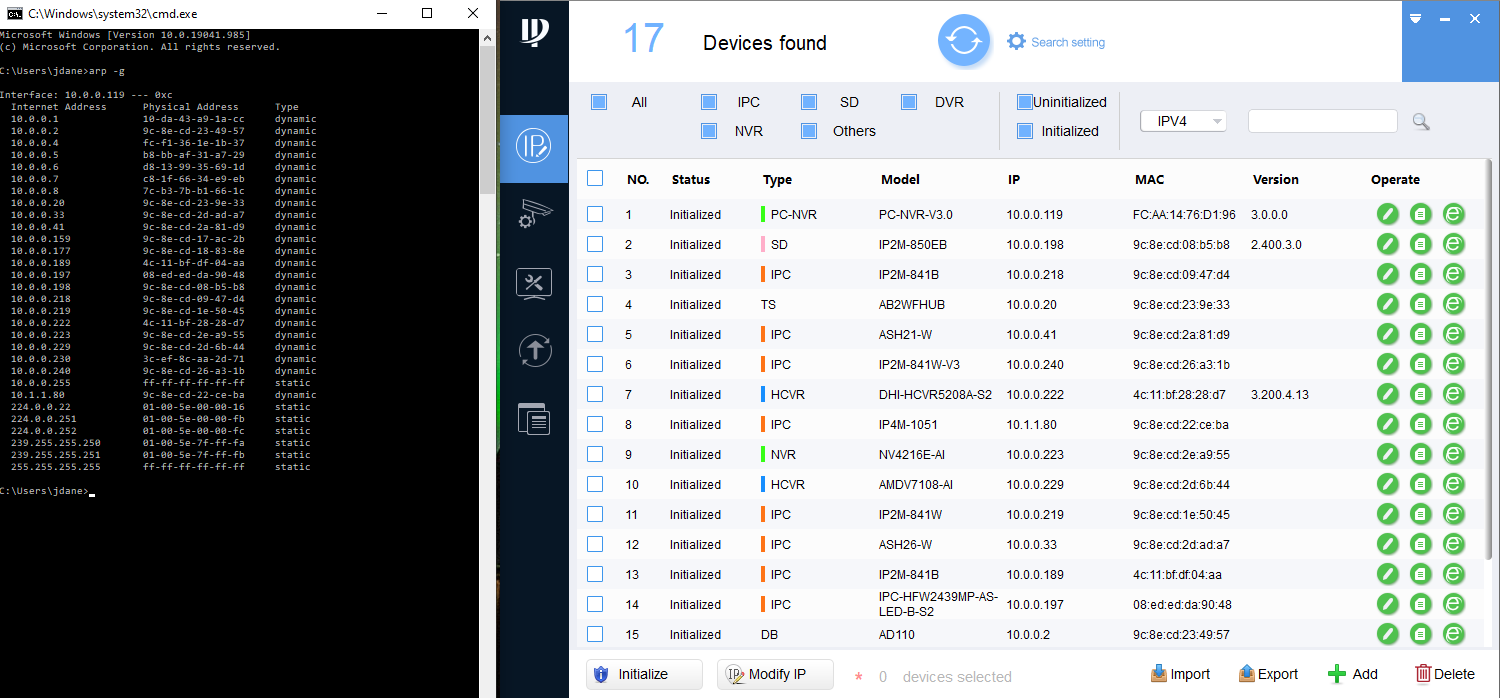The height and width of the screenshot is (698, 1500).
Task: Click the cmd.exe window title bar icon
Action: click(x=14, y=14)
